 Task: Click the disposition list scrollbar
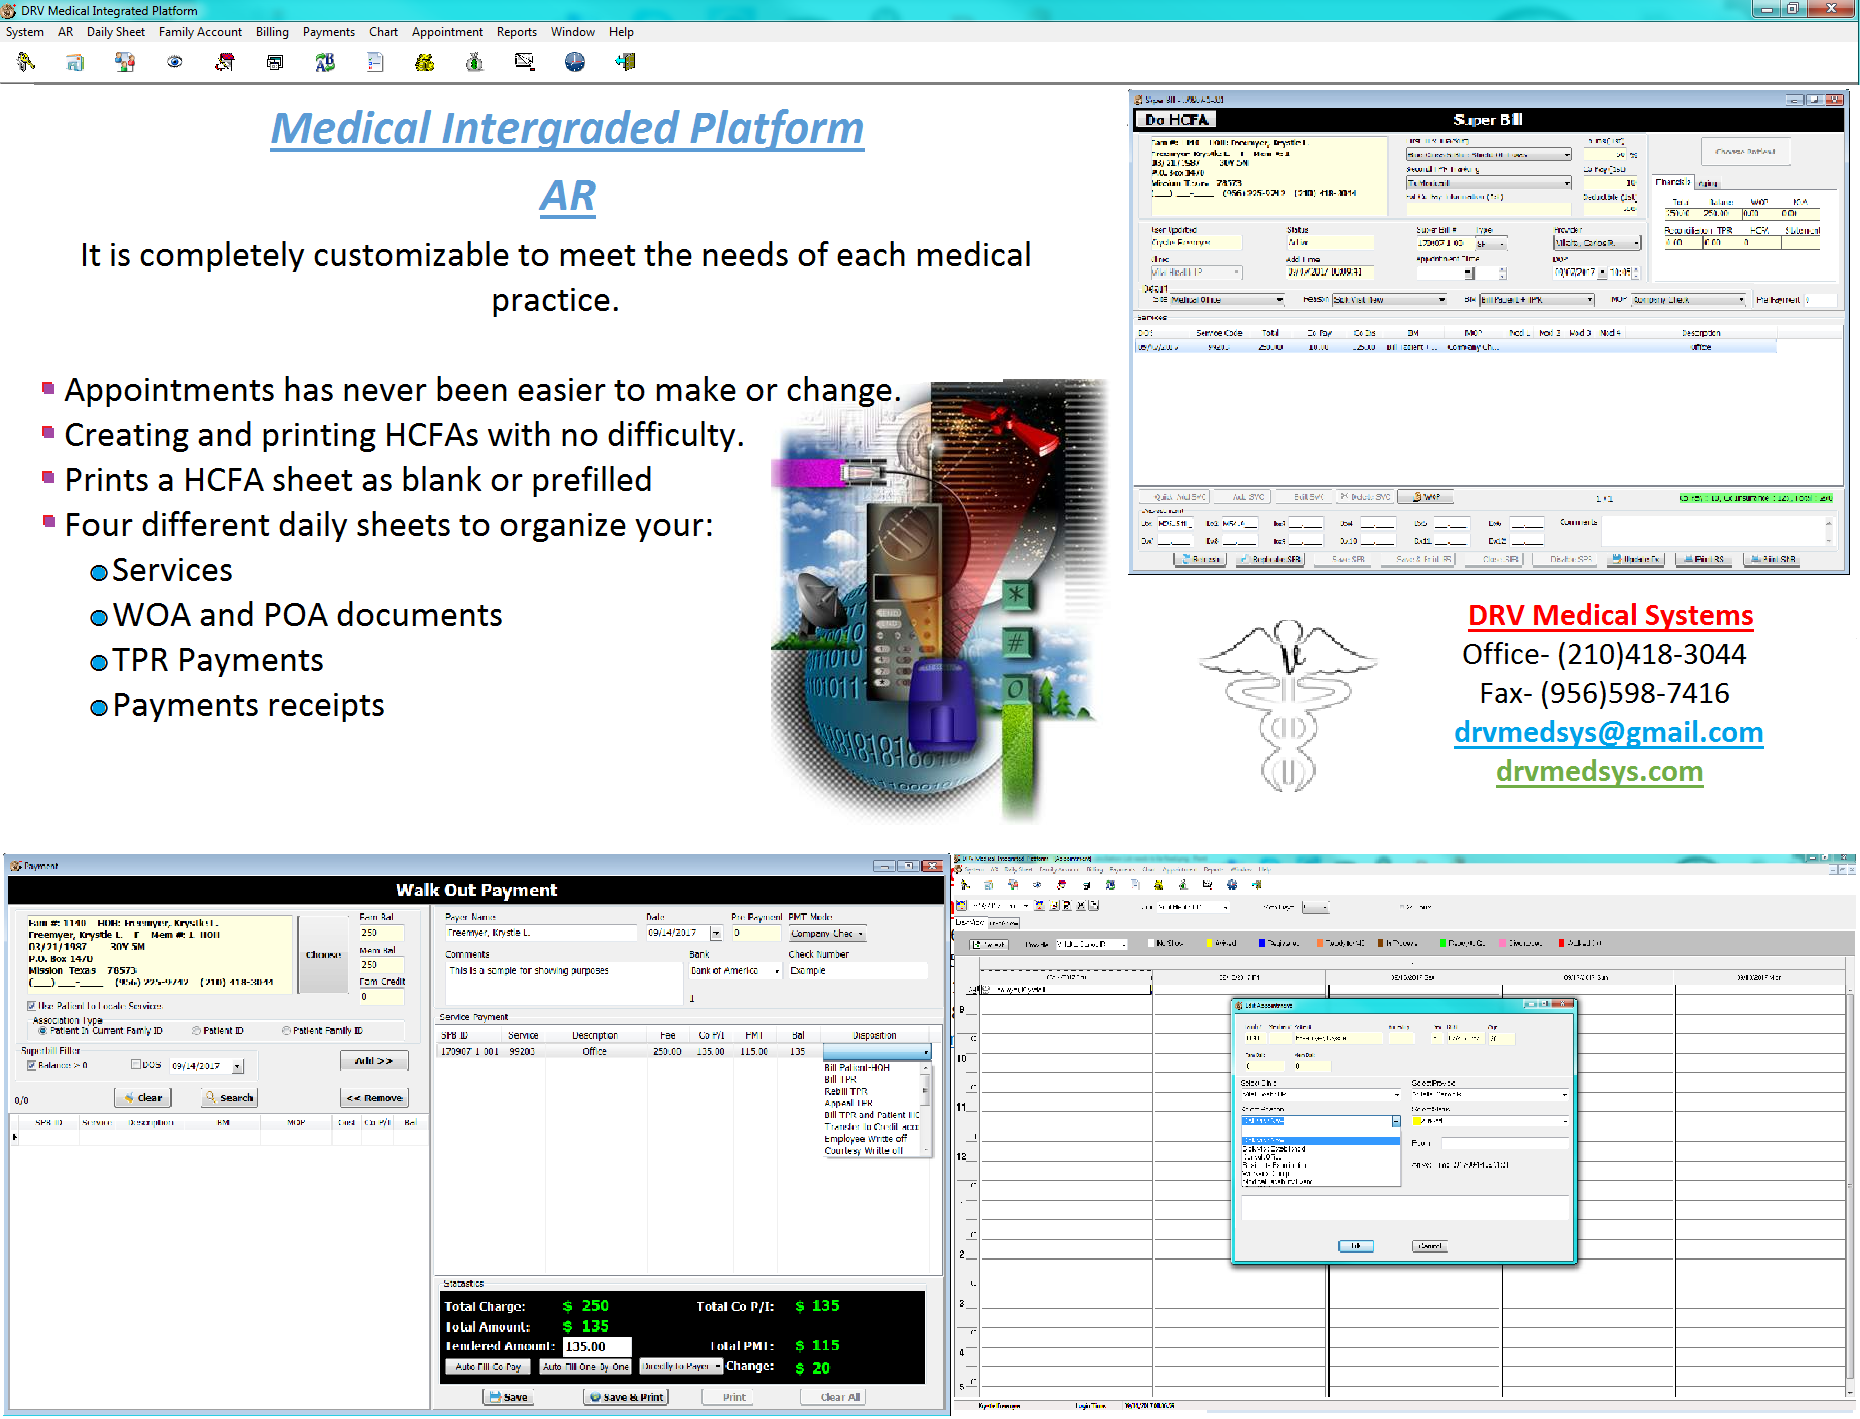(927, 1109)
